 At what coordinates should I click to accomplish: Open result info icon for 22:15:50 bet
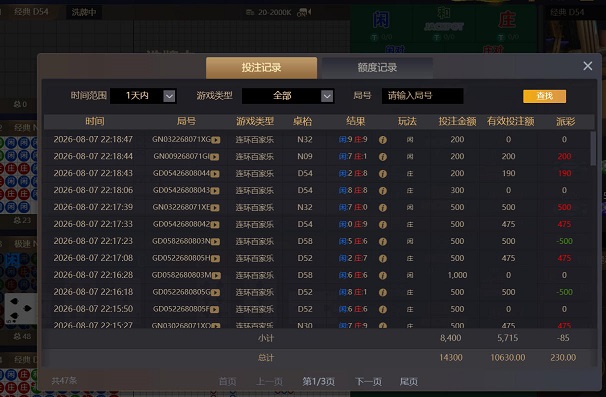(383, 310)
